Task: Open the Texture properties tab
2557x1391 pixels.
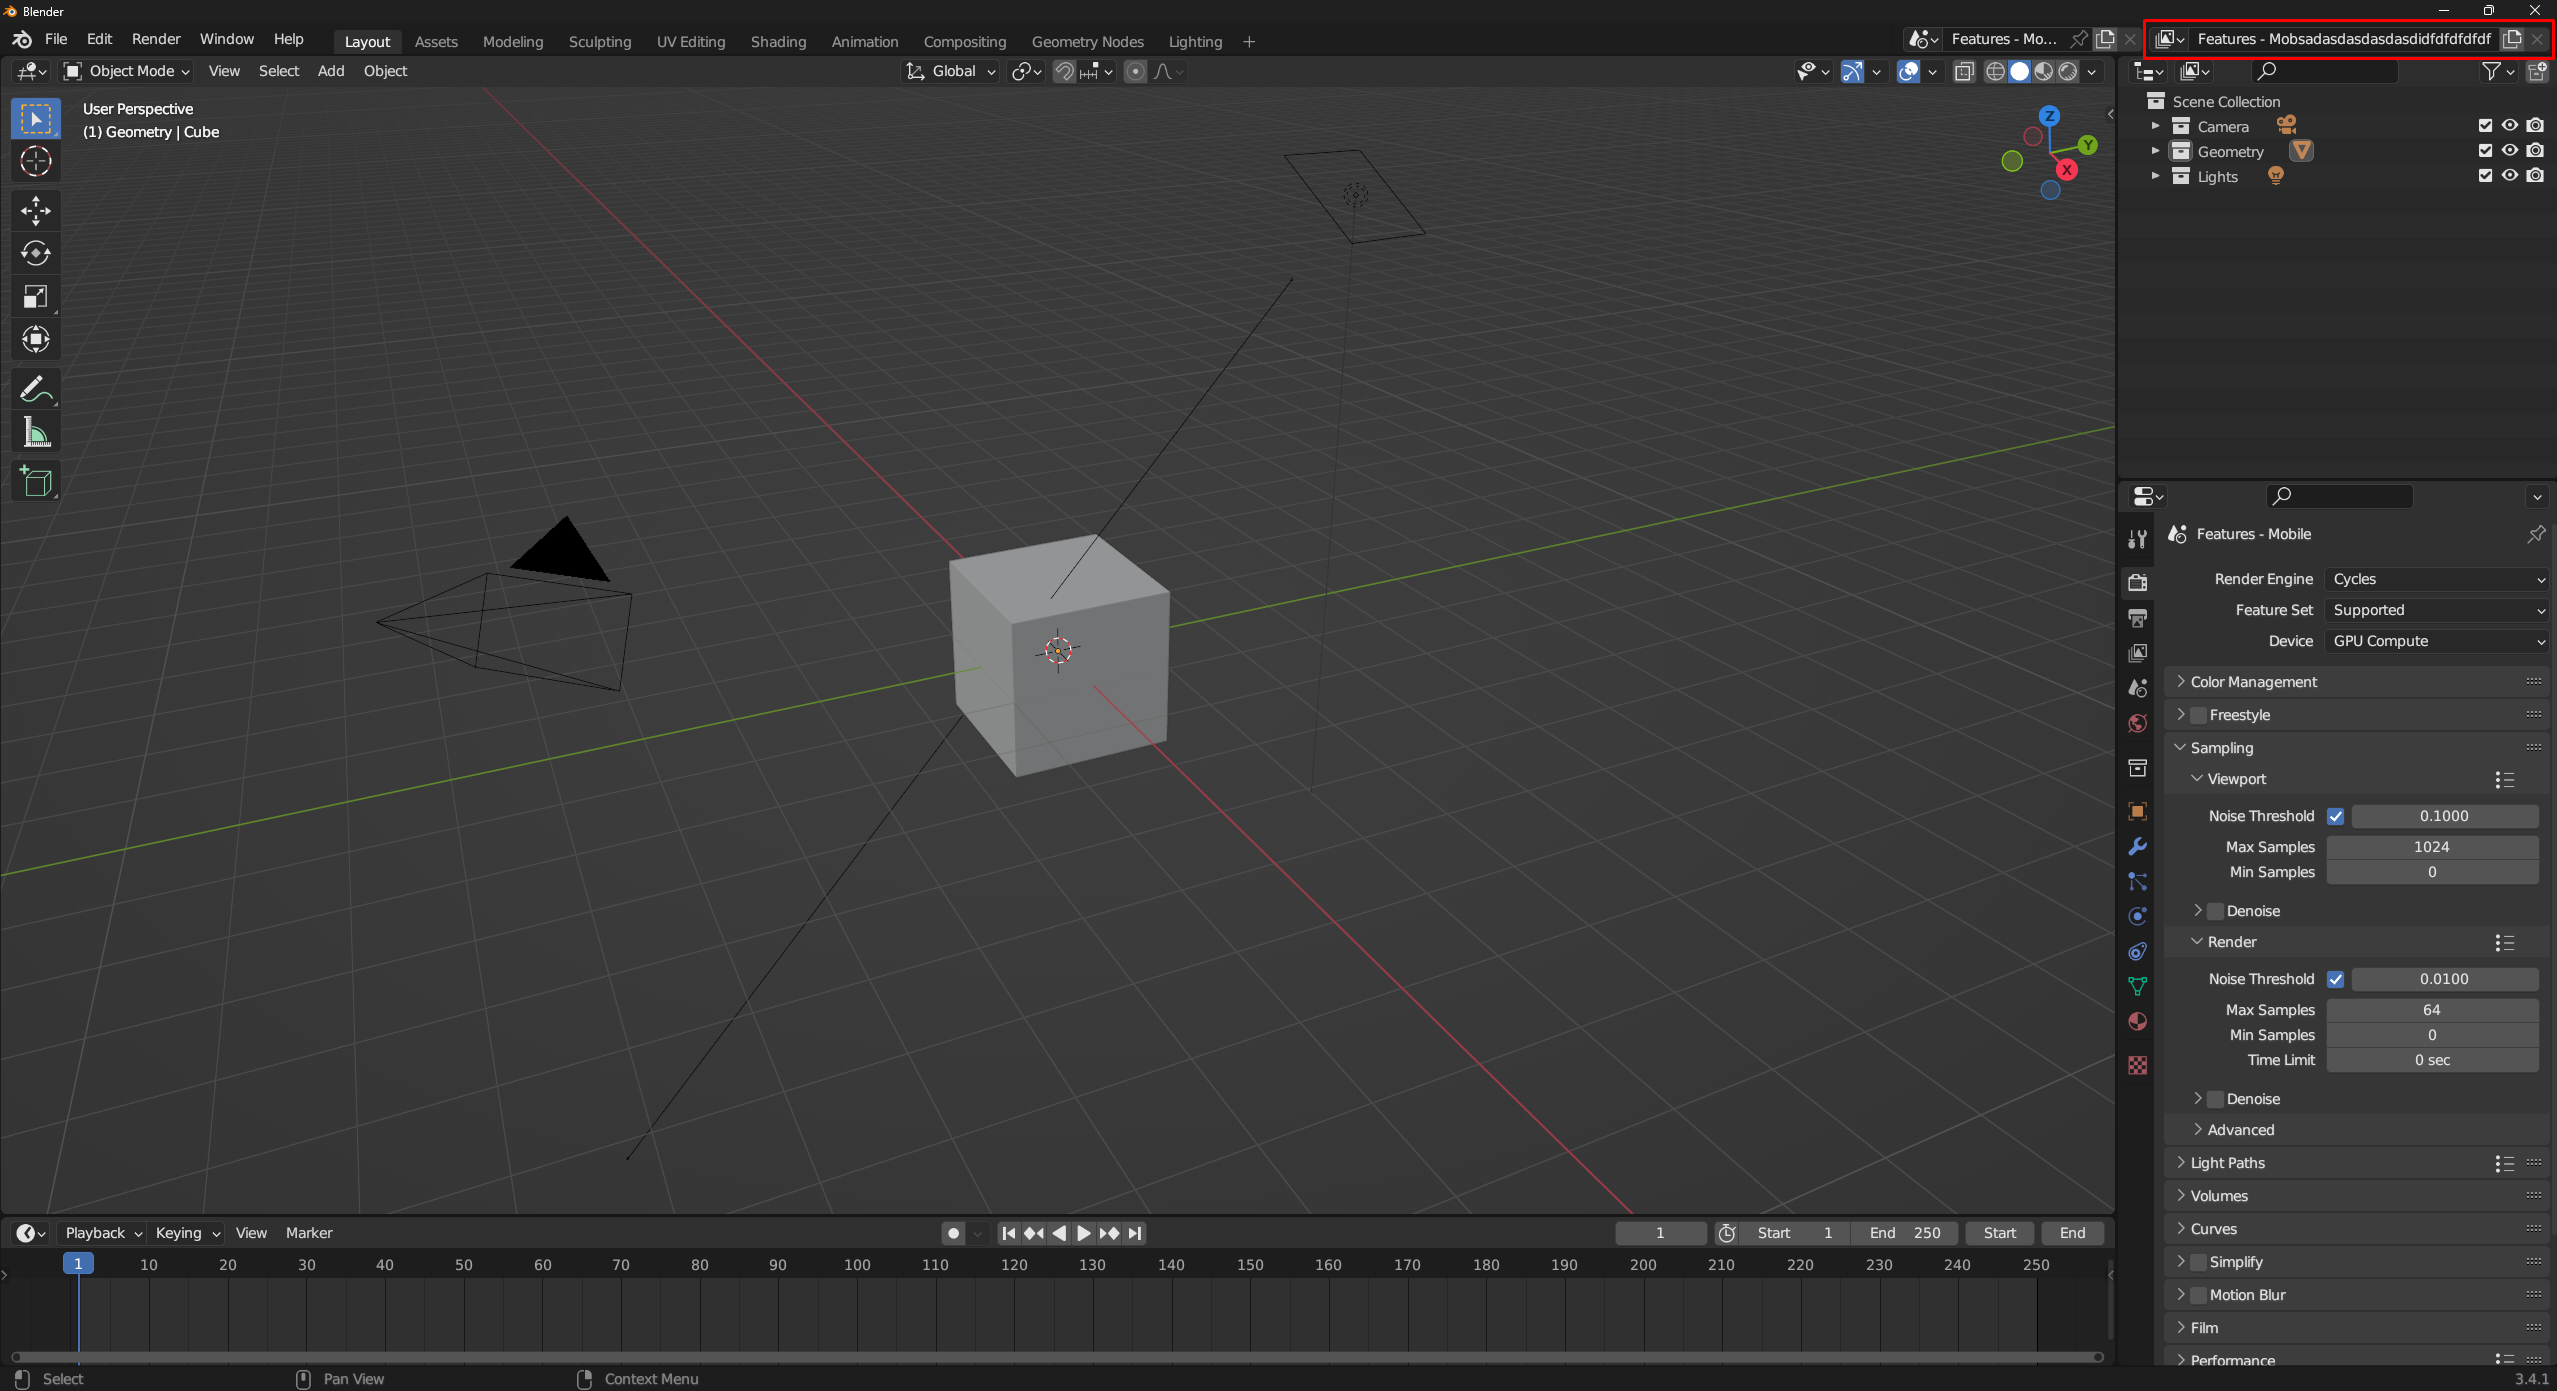Action: point(2138,1065)
